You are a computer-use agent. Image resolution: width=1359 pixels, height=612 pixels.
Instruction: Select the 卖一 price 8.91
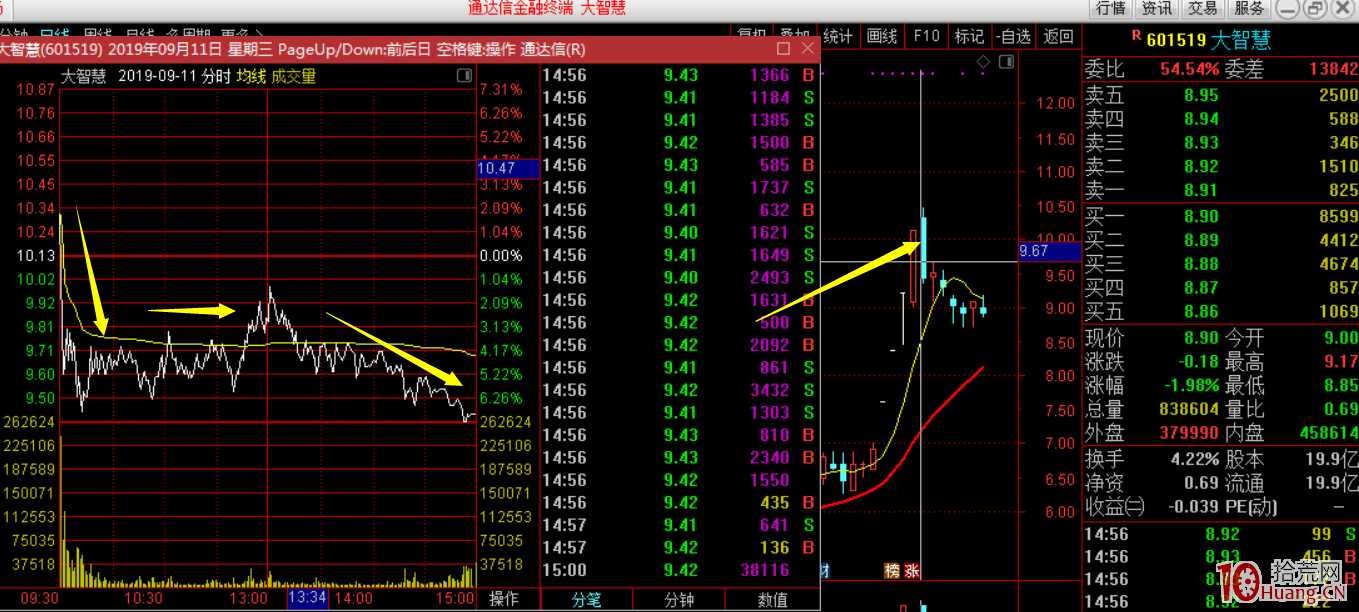pos(1200,190)
